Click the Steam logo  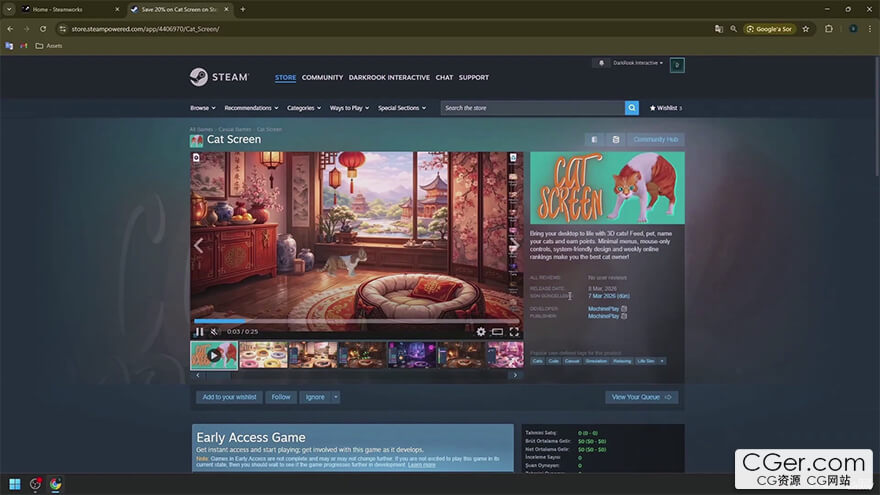219,77
